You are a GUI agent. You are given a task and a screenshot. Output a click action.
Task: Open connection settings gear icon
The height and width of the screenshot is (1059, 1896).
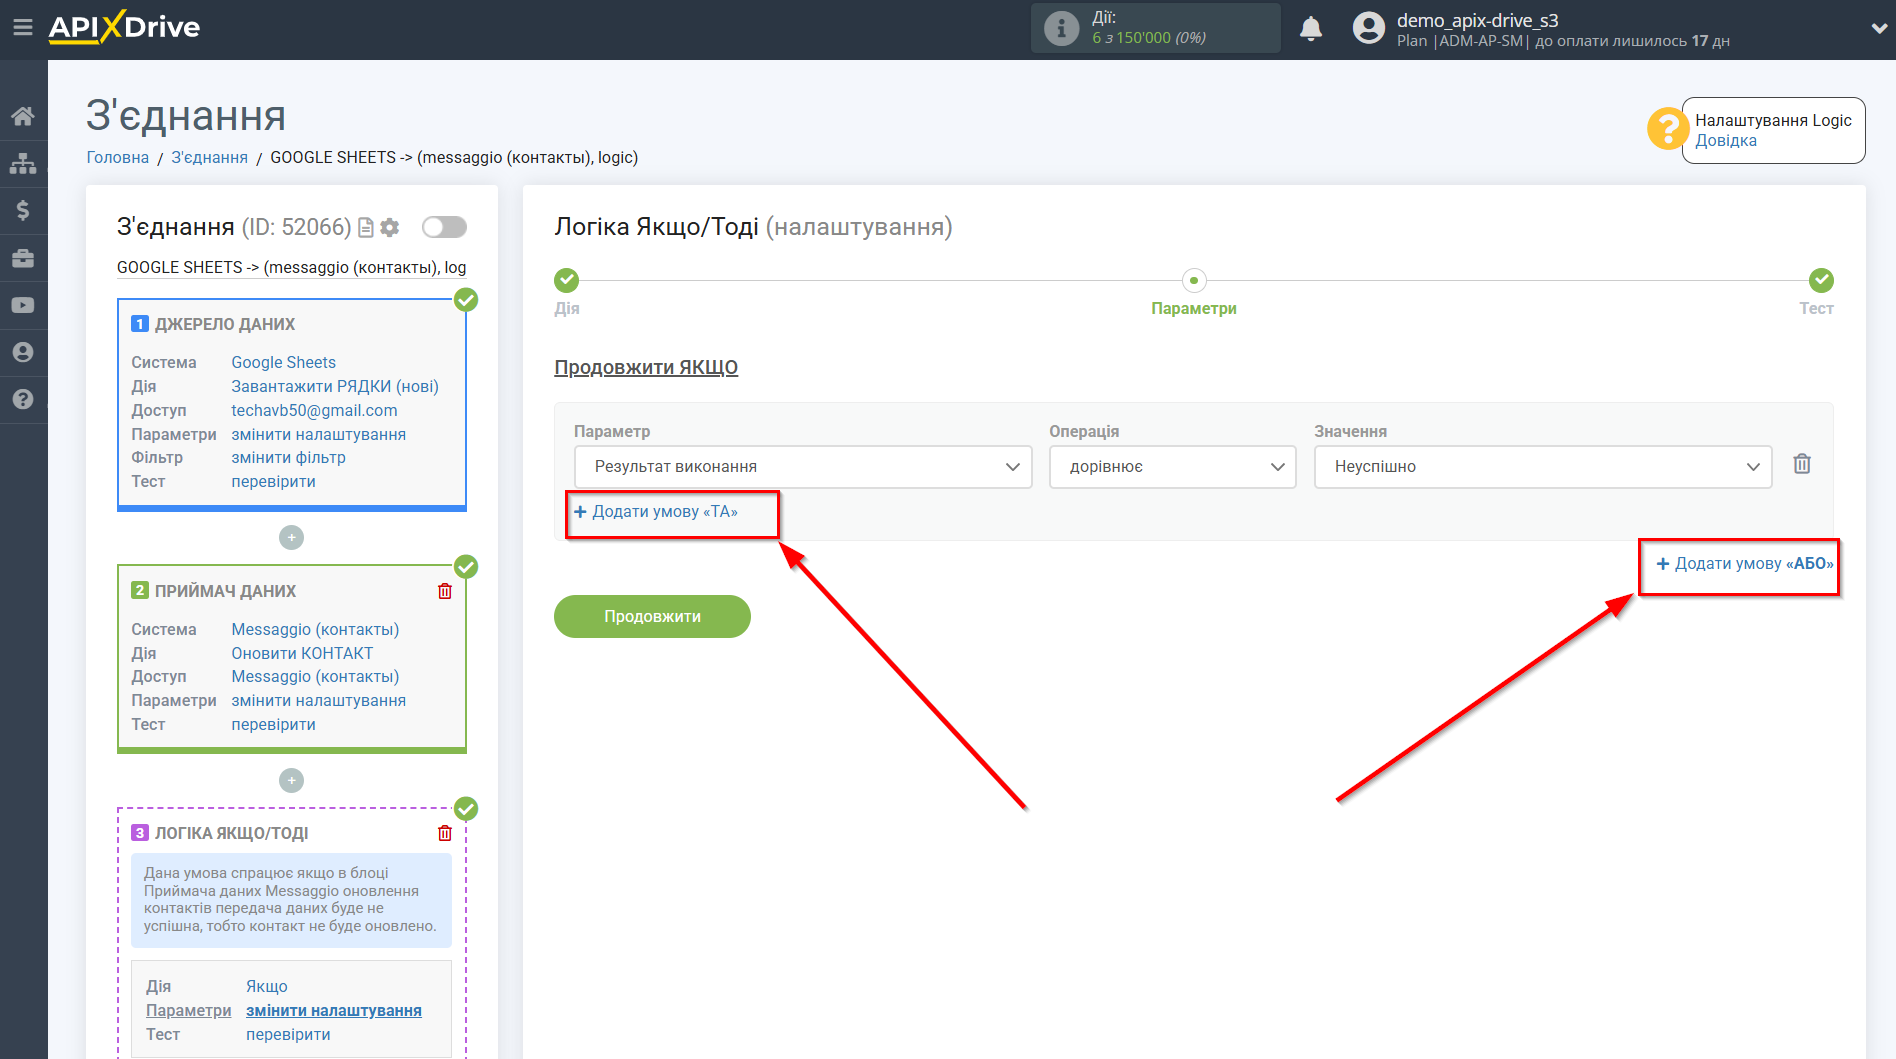click(x=390, y=228)
